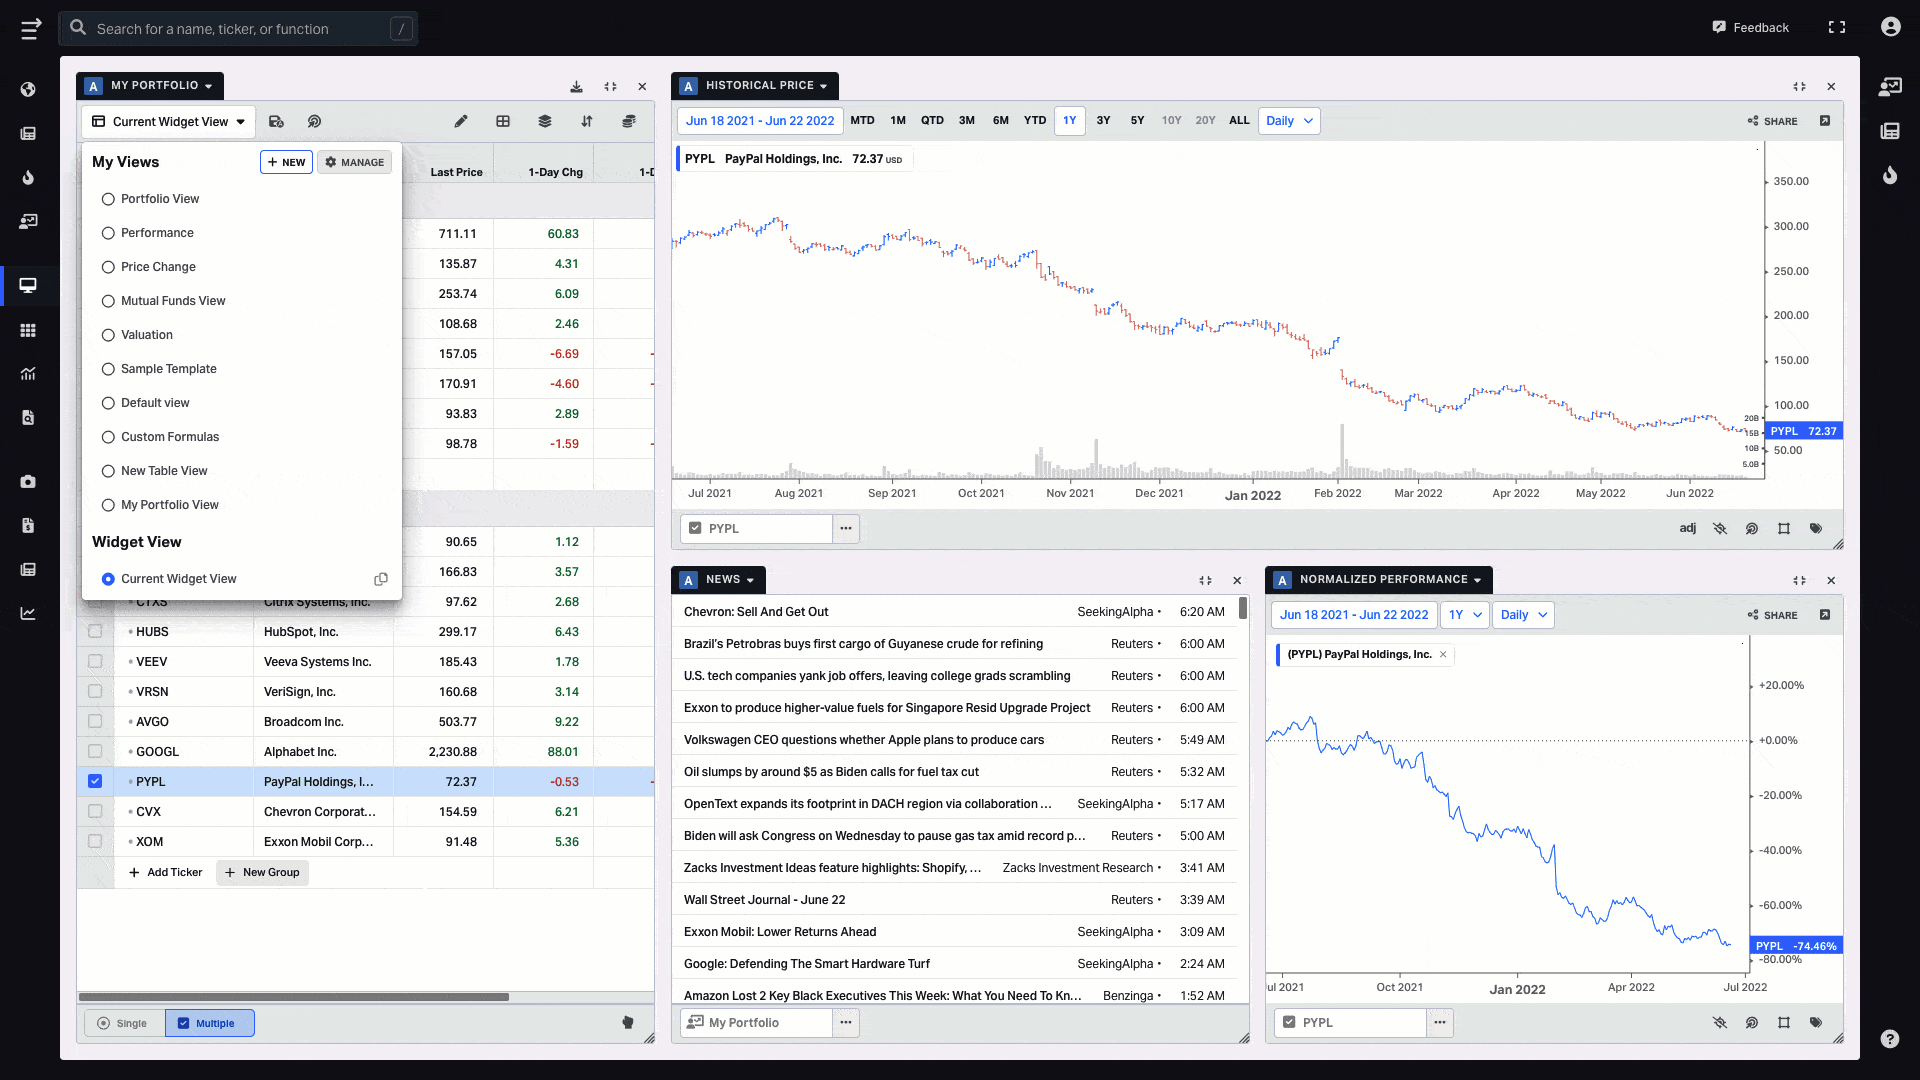The height and width of the screenshot is (1080, 1920).
Task: Click SHARE in Historical Price widget
Action: [x=1772, y=121]
